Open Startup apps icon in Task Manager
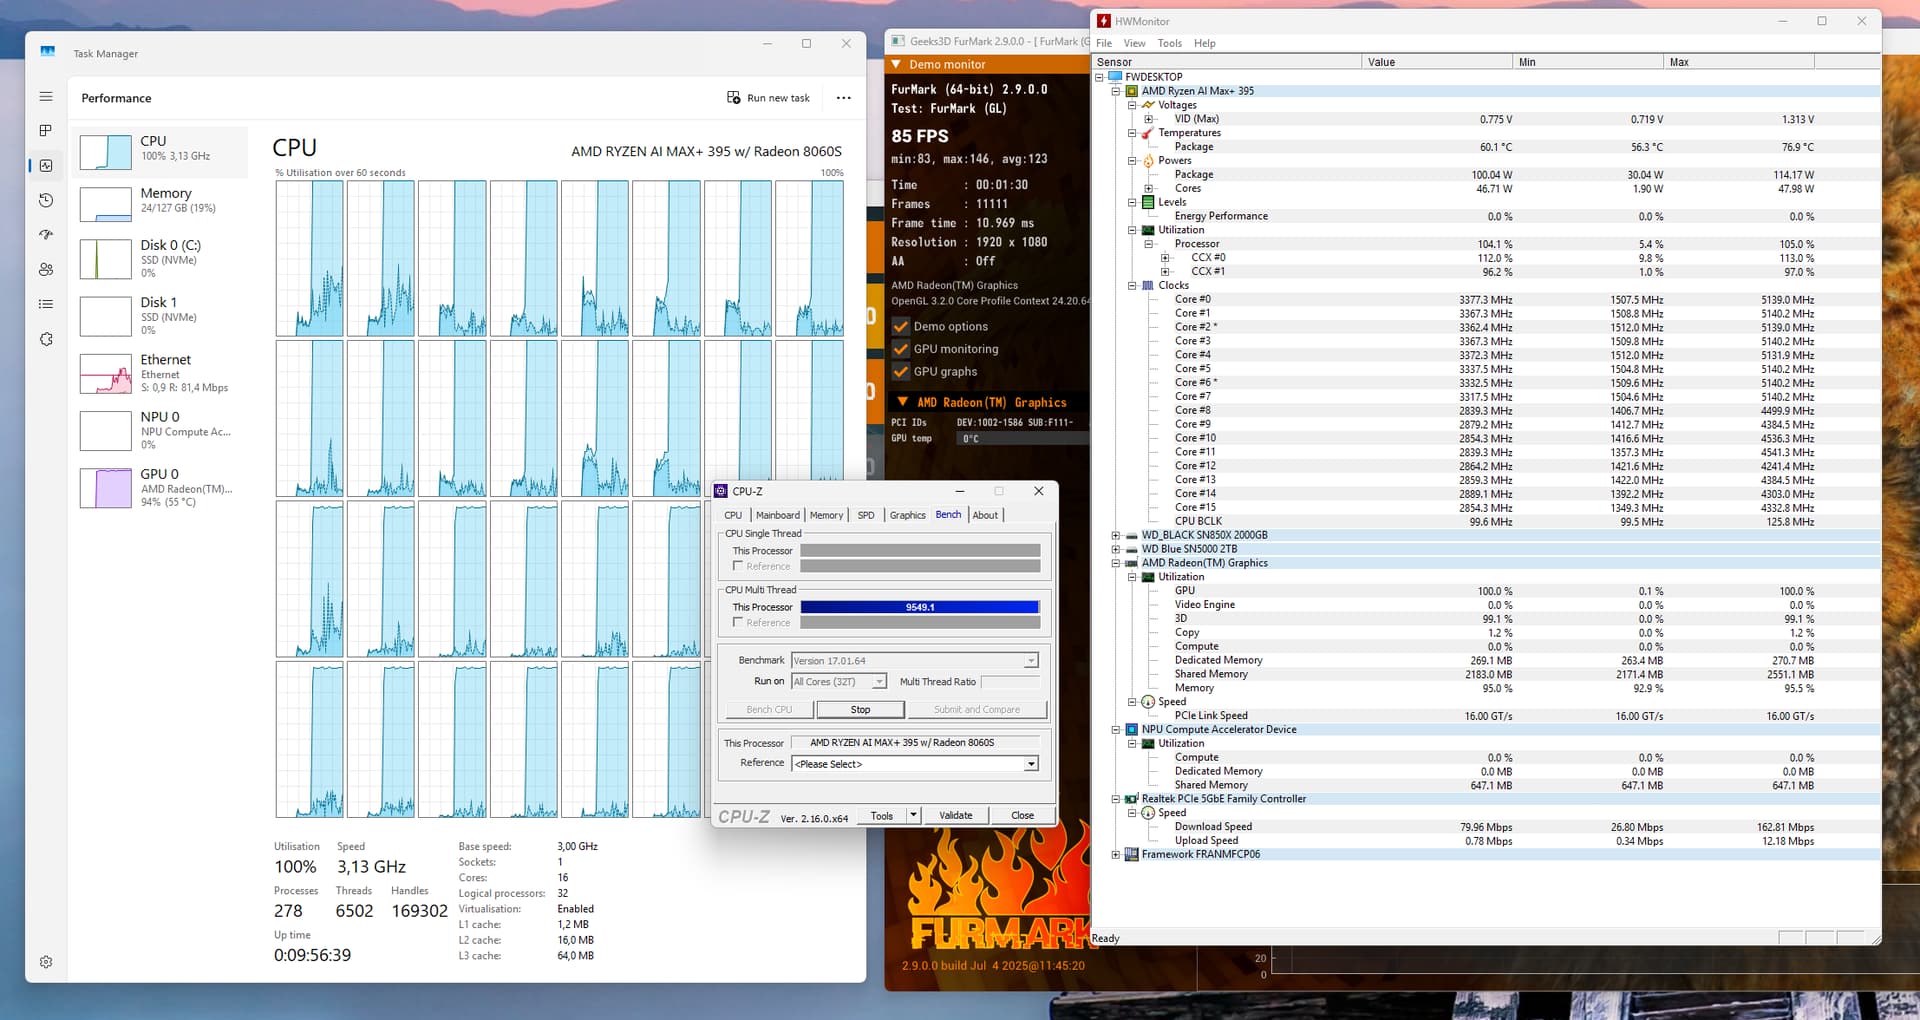Viewport: 1920px width, 1020px height. [46, 235]
